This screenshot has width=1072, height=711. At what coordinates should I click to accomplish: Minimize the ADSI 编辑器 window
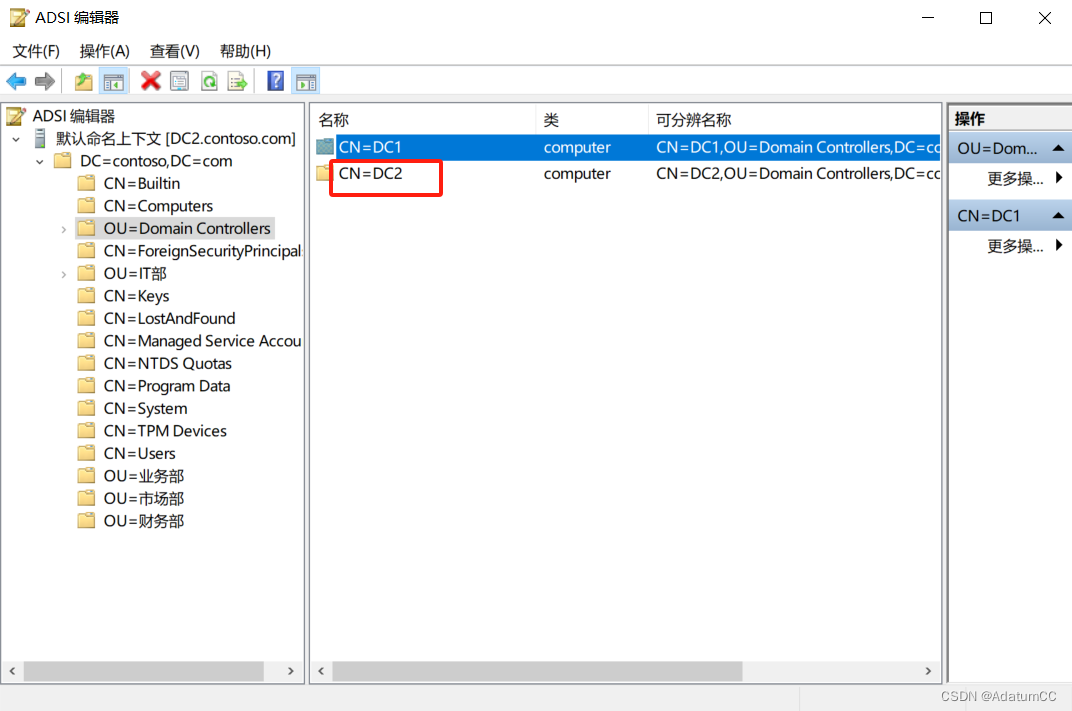927,18
